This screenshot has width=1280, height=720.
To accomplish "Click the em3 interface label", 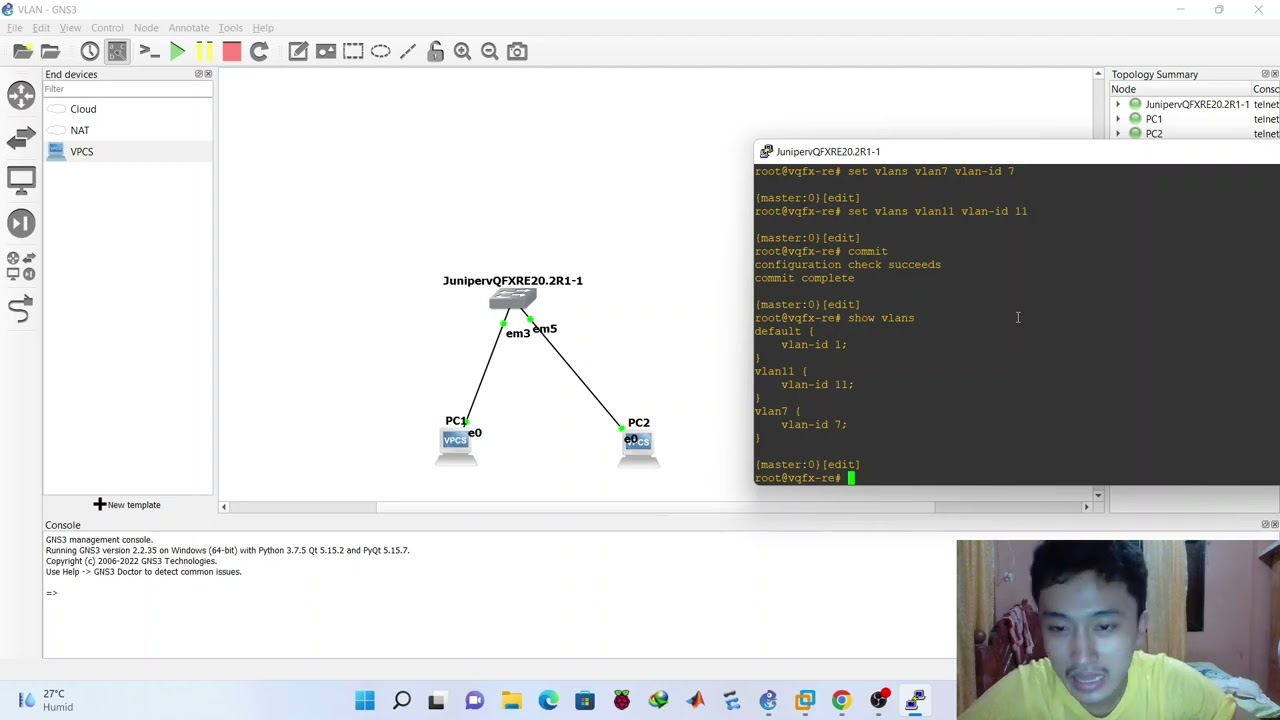I will tap(517, 334).
